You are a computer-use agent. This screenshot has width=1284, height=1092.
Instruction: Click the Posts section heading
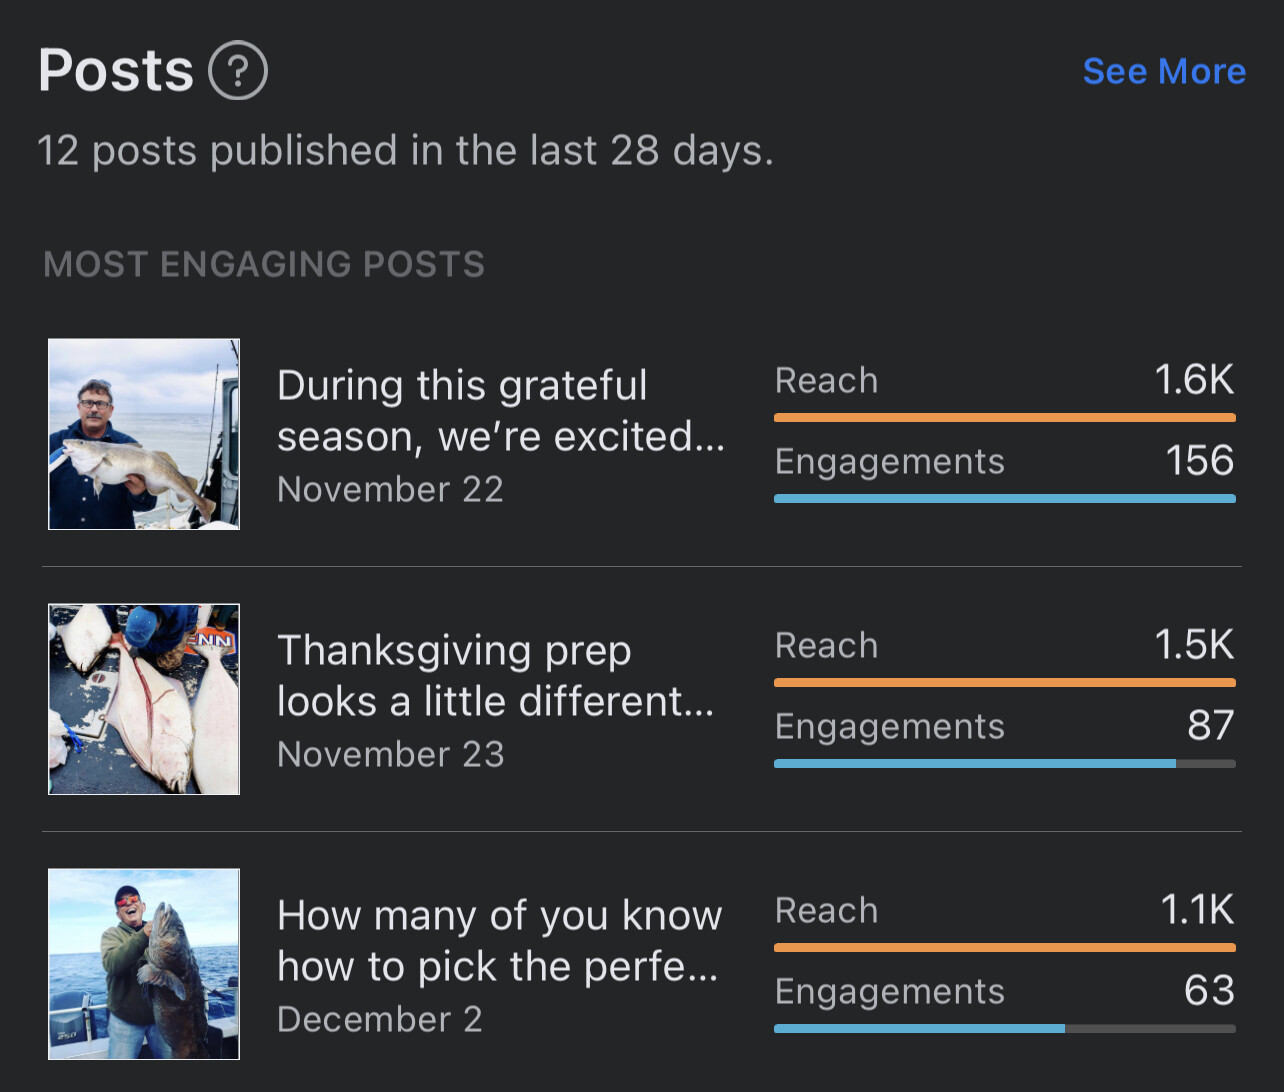pyautogui.click(x=116, y=71)
